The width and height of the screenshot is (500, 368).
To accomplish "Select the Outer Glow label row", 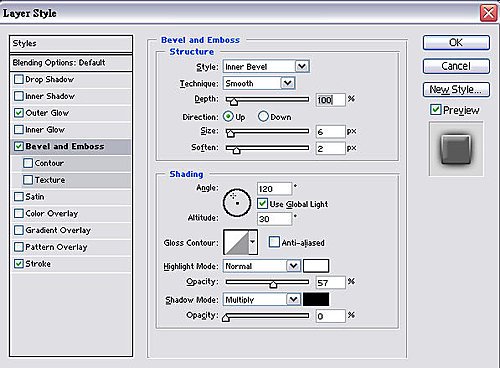I will click(47, 113).
